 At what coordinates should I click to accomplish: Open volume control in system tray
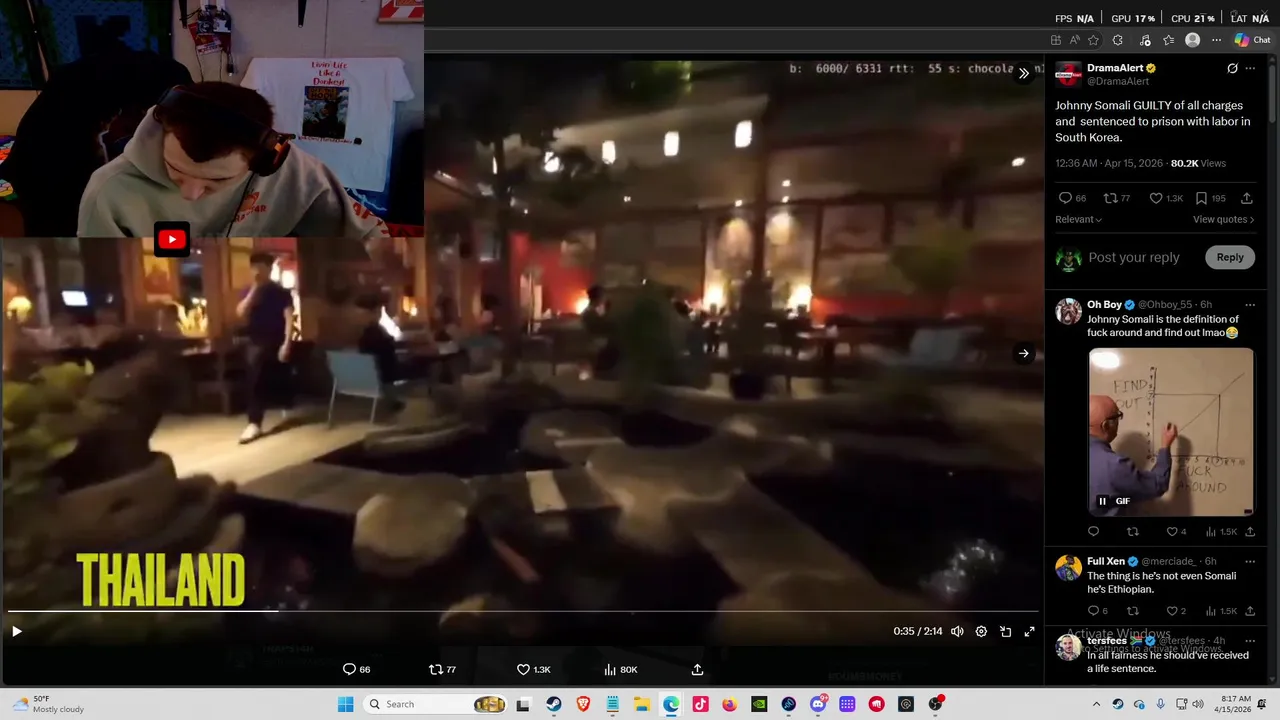[1200, 704]
